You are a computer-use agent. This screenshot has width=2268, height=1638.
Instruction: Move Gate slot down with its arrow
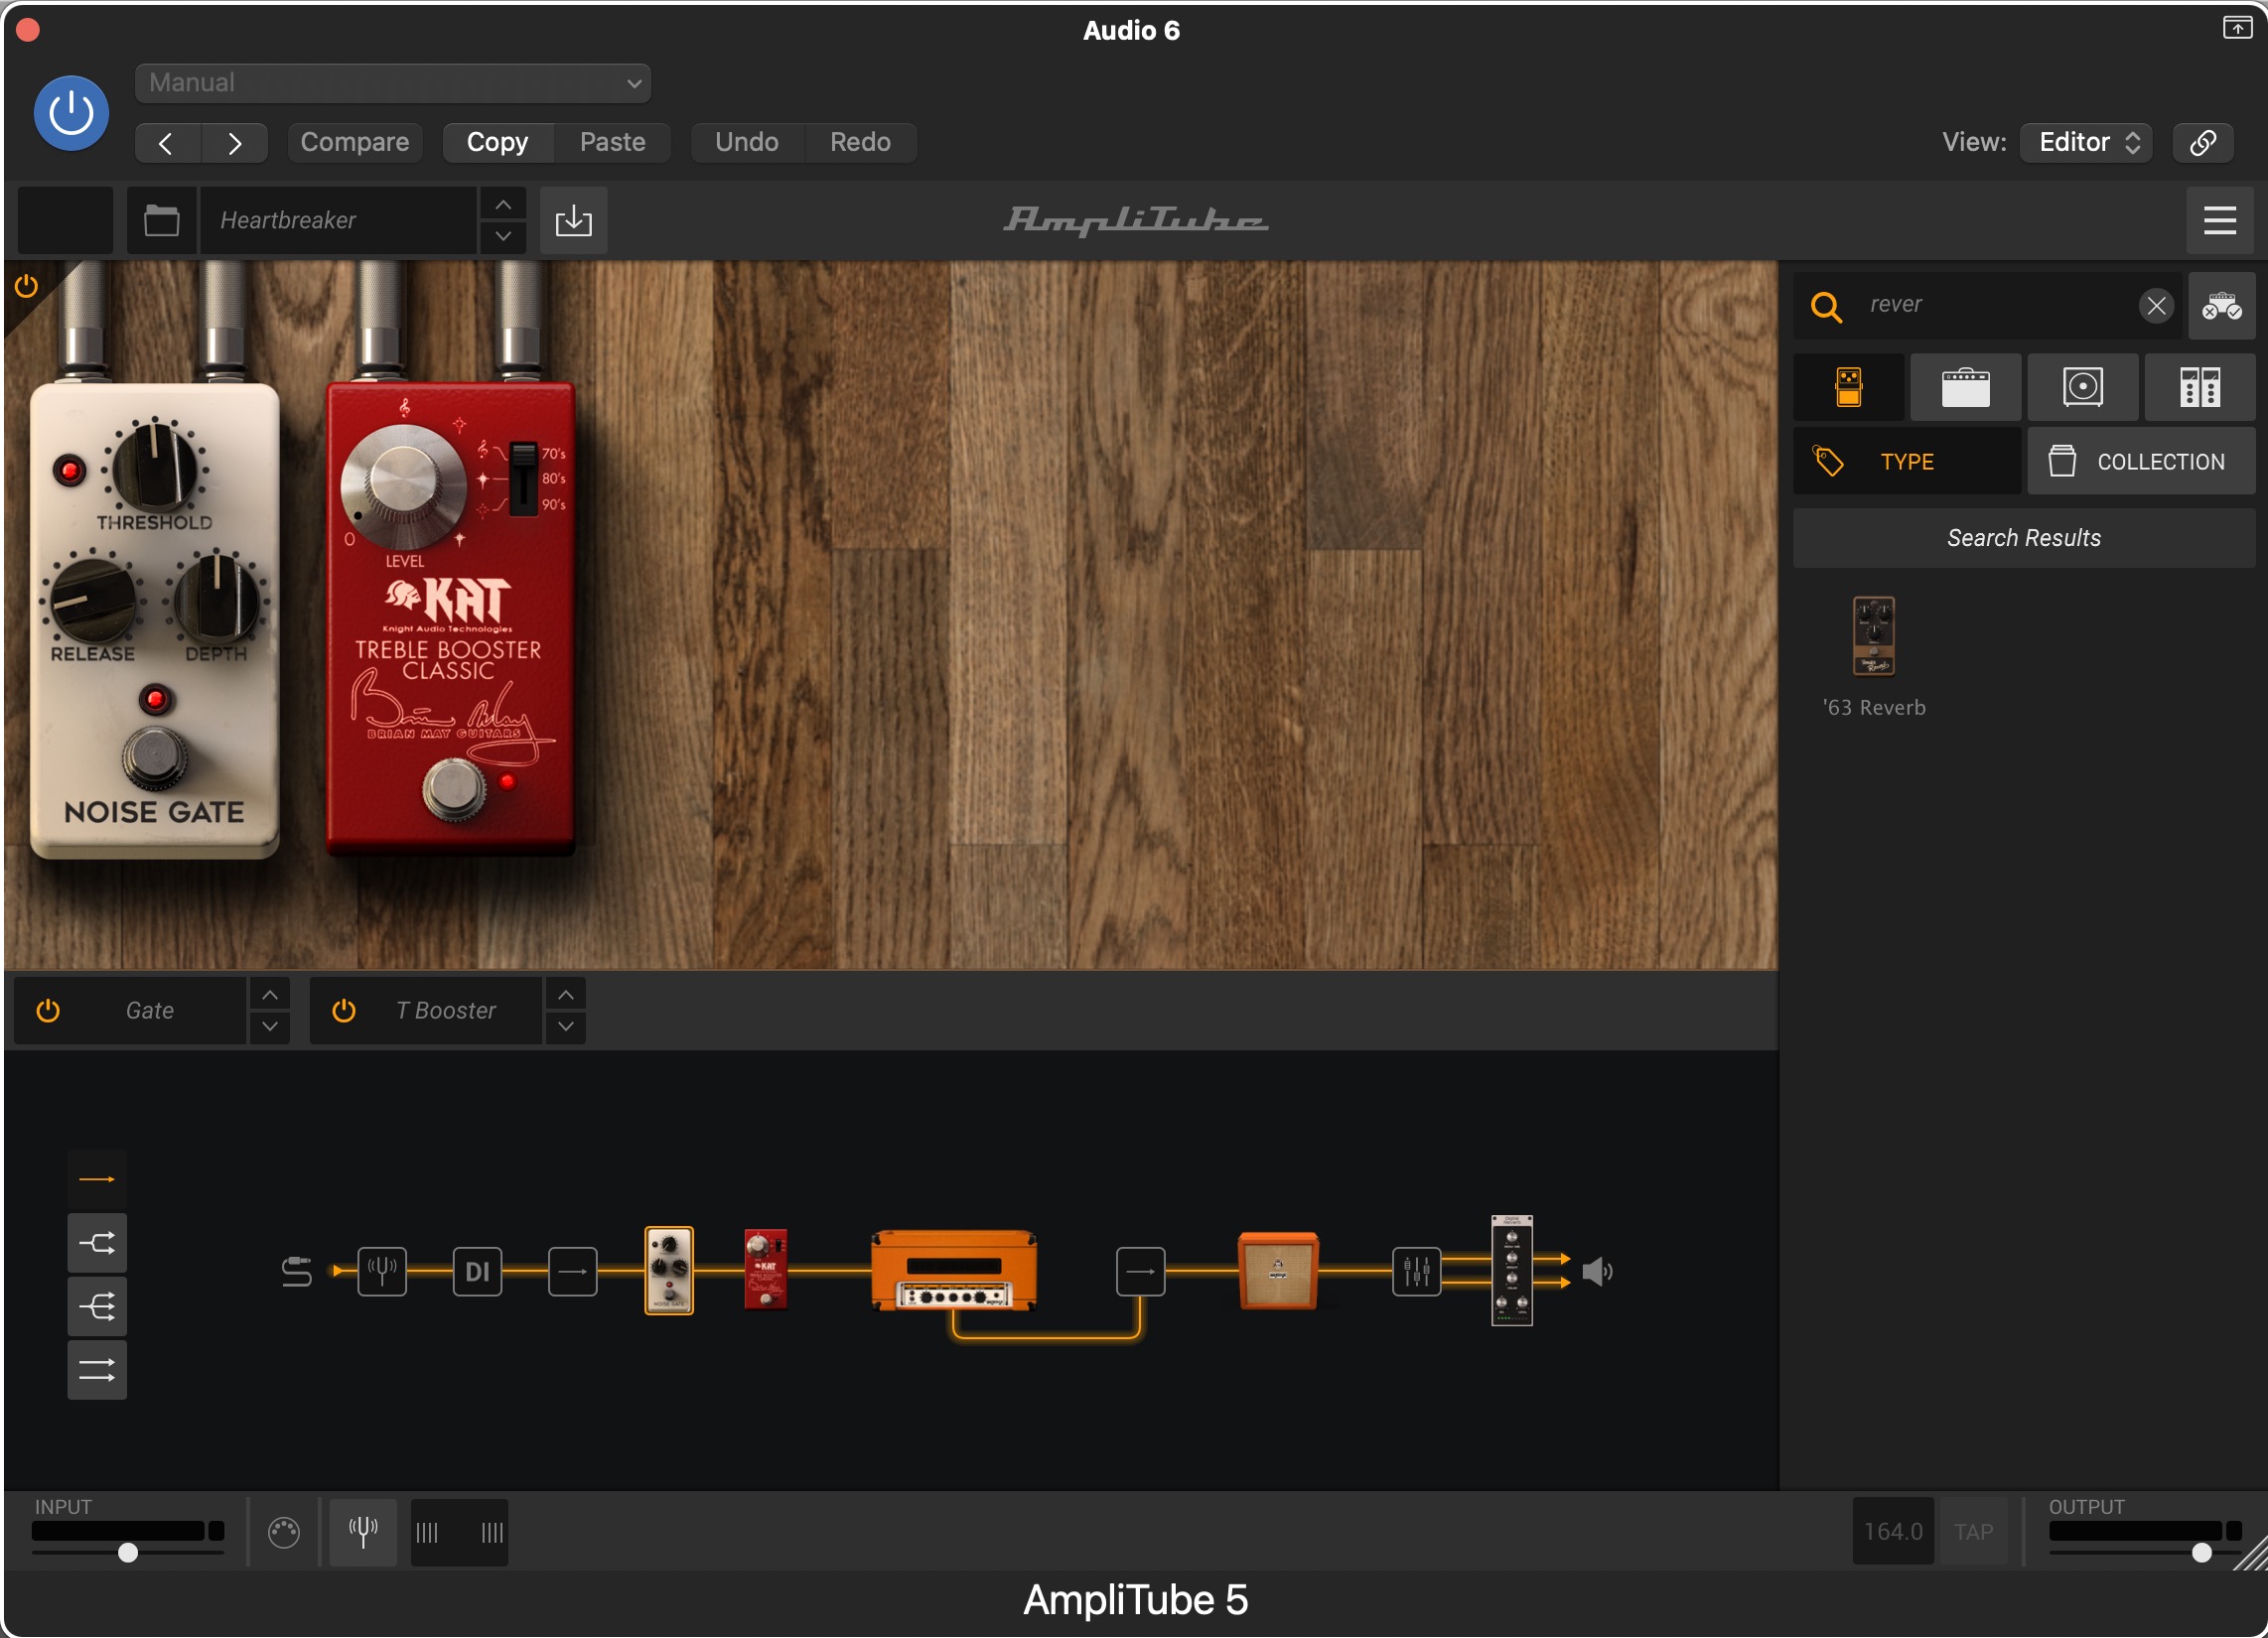click(269, 1028)
